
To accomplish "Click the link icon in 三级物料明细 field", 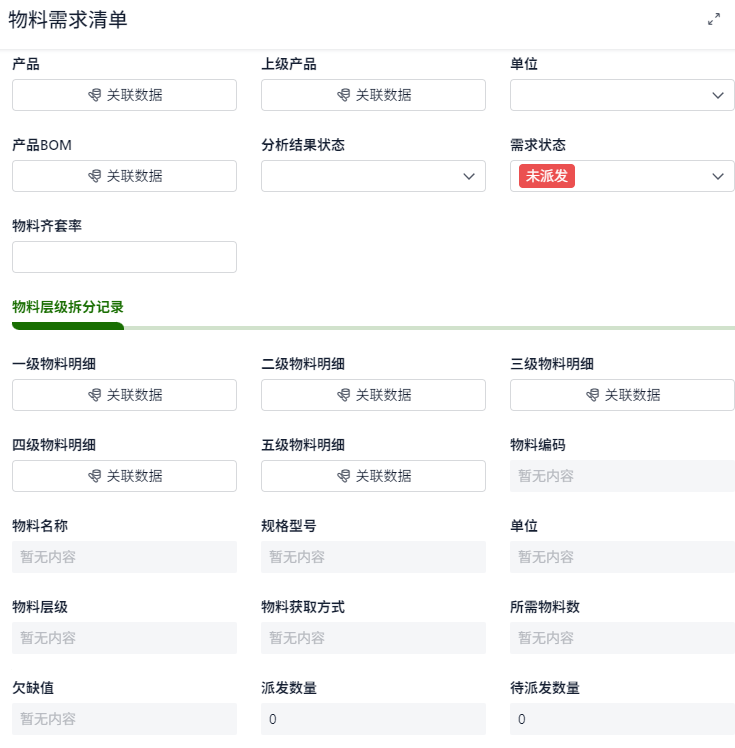I will point(593,395).
